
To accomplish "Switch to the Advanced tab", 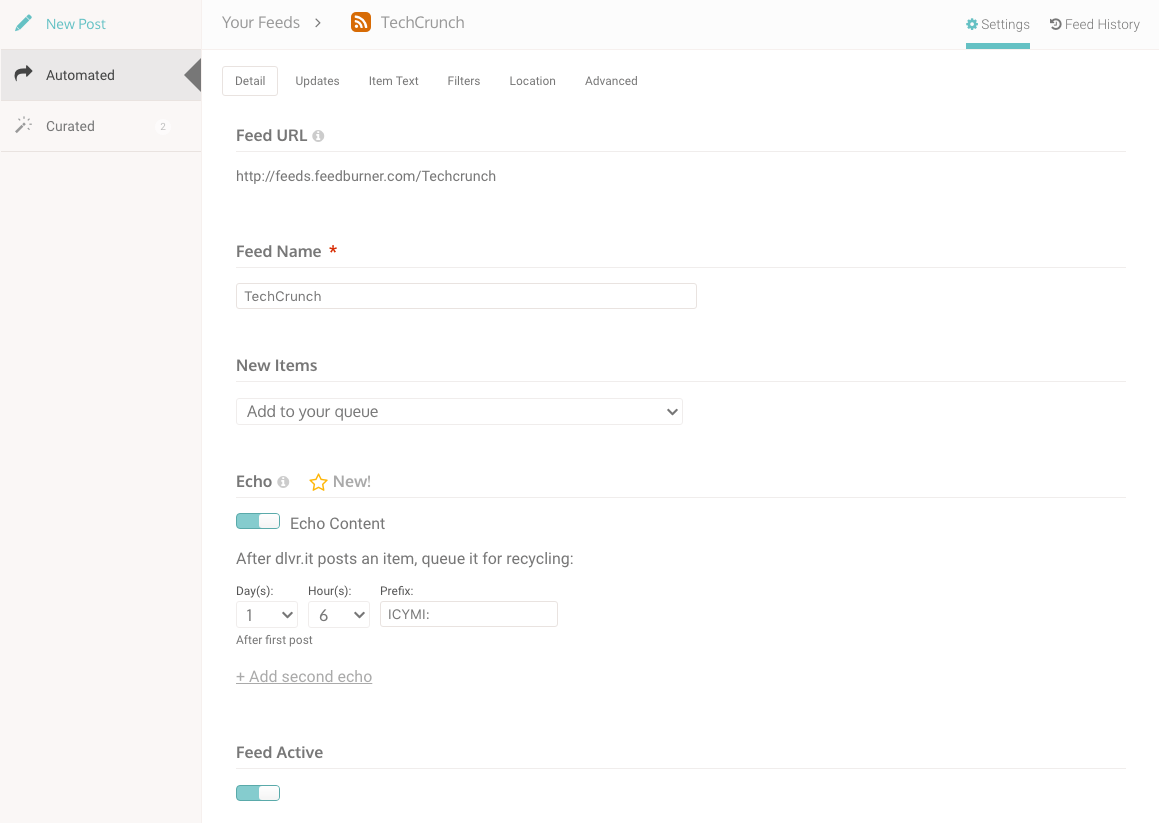I will coord(611,81).
